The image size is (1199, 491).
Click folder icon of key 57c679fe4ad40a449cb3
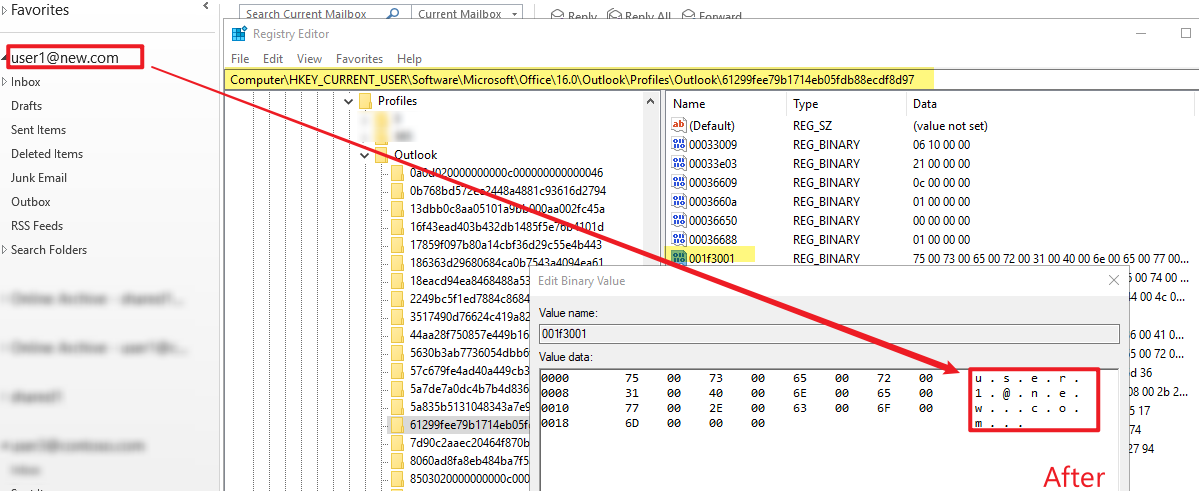click(x=397, y=372)
